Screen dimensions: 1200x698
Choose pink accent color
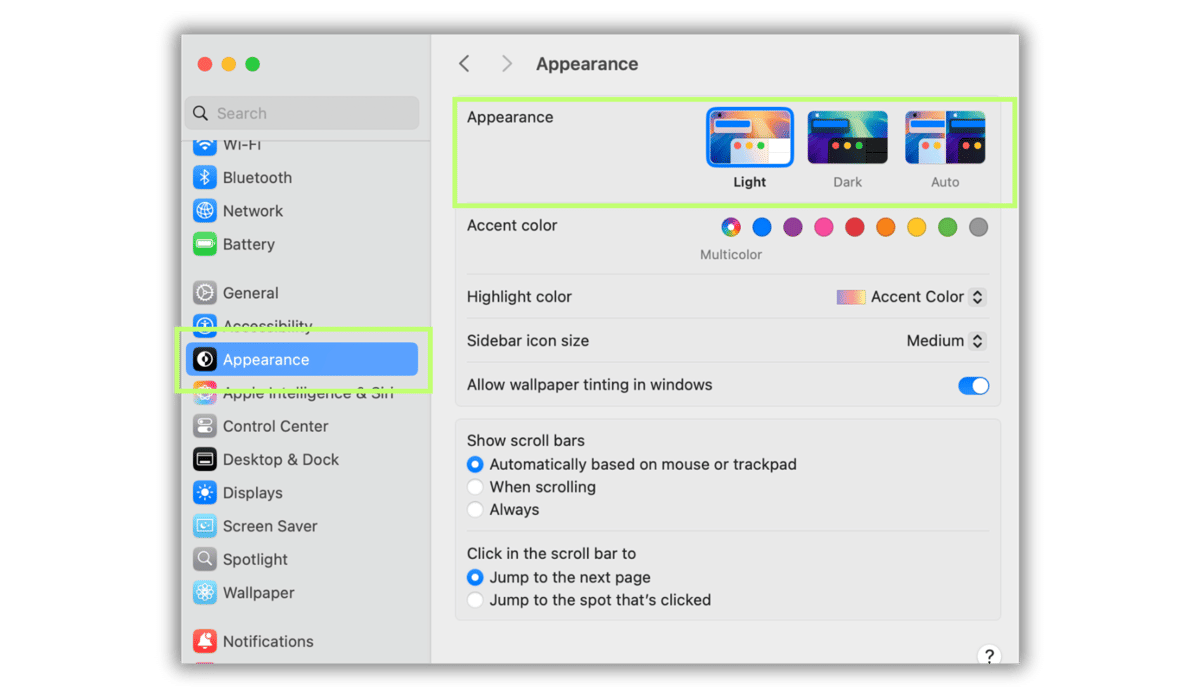[x=824, y=228]
